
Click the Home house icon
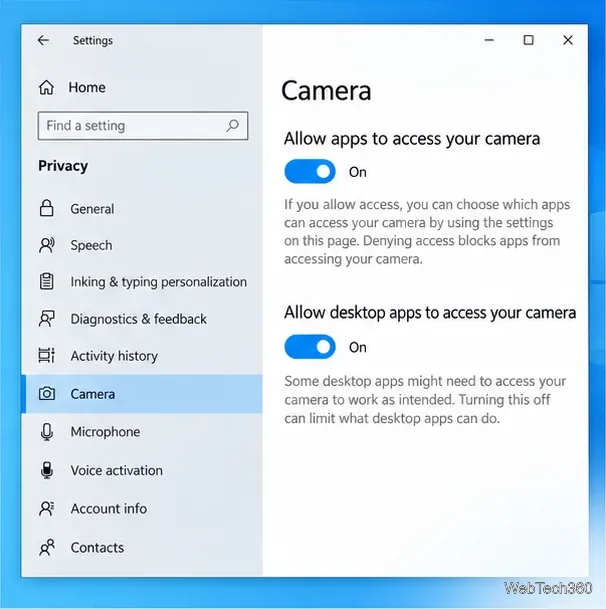point(46,87)
